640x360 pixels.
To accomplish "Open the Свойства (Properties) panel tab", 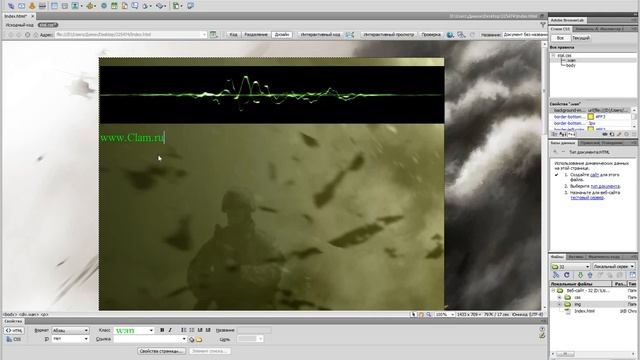I will tap(13, 321).
